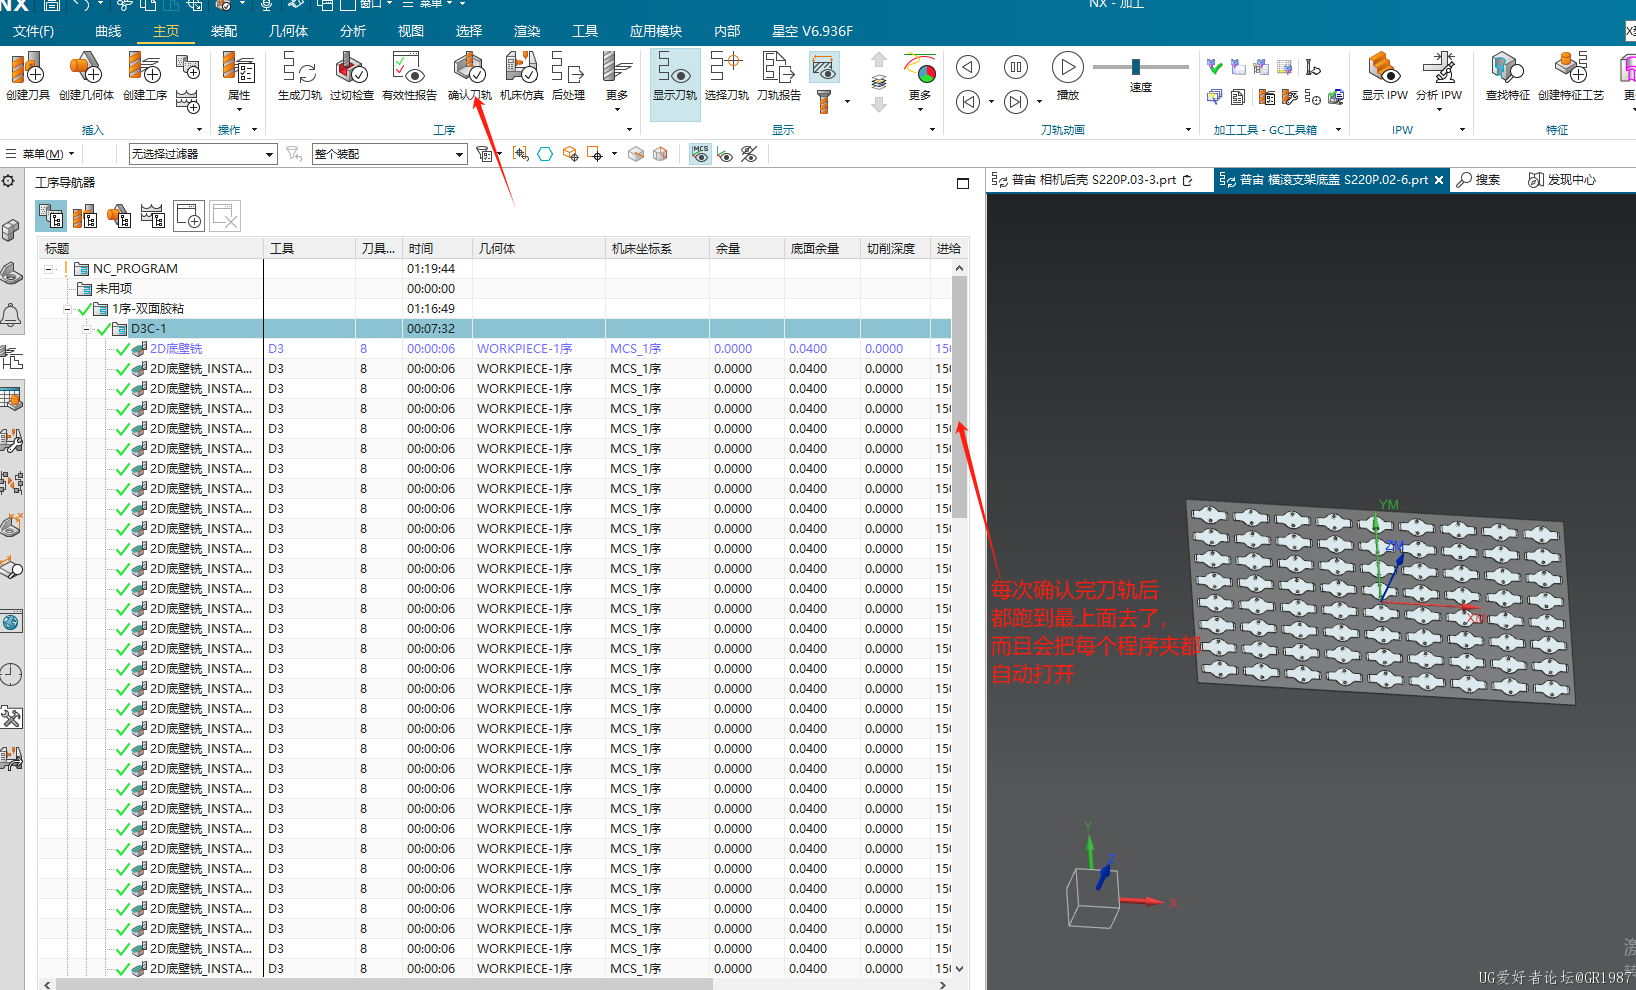Switch the navigator to Geometry view

click(119, 216)
